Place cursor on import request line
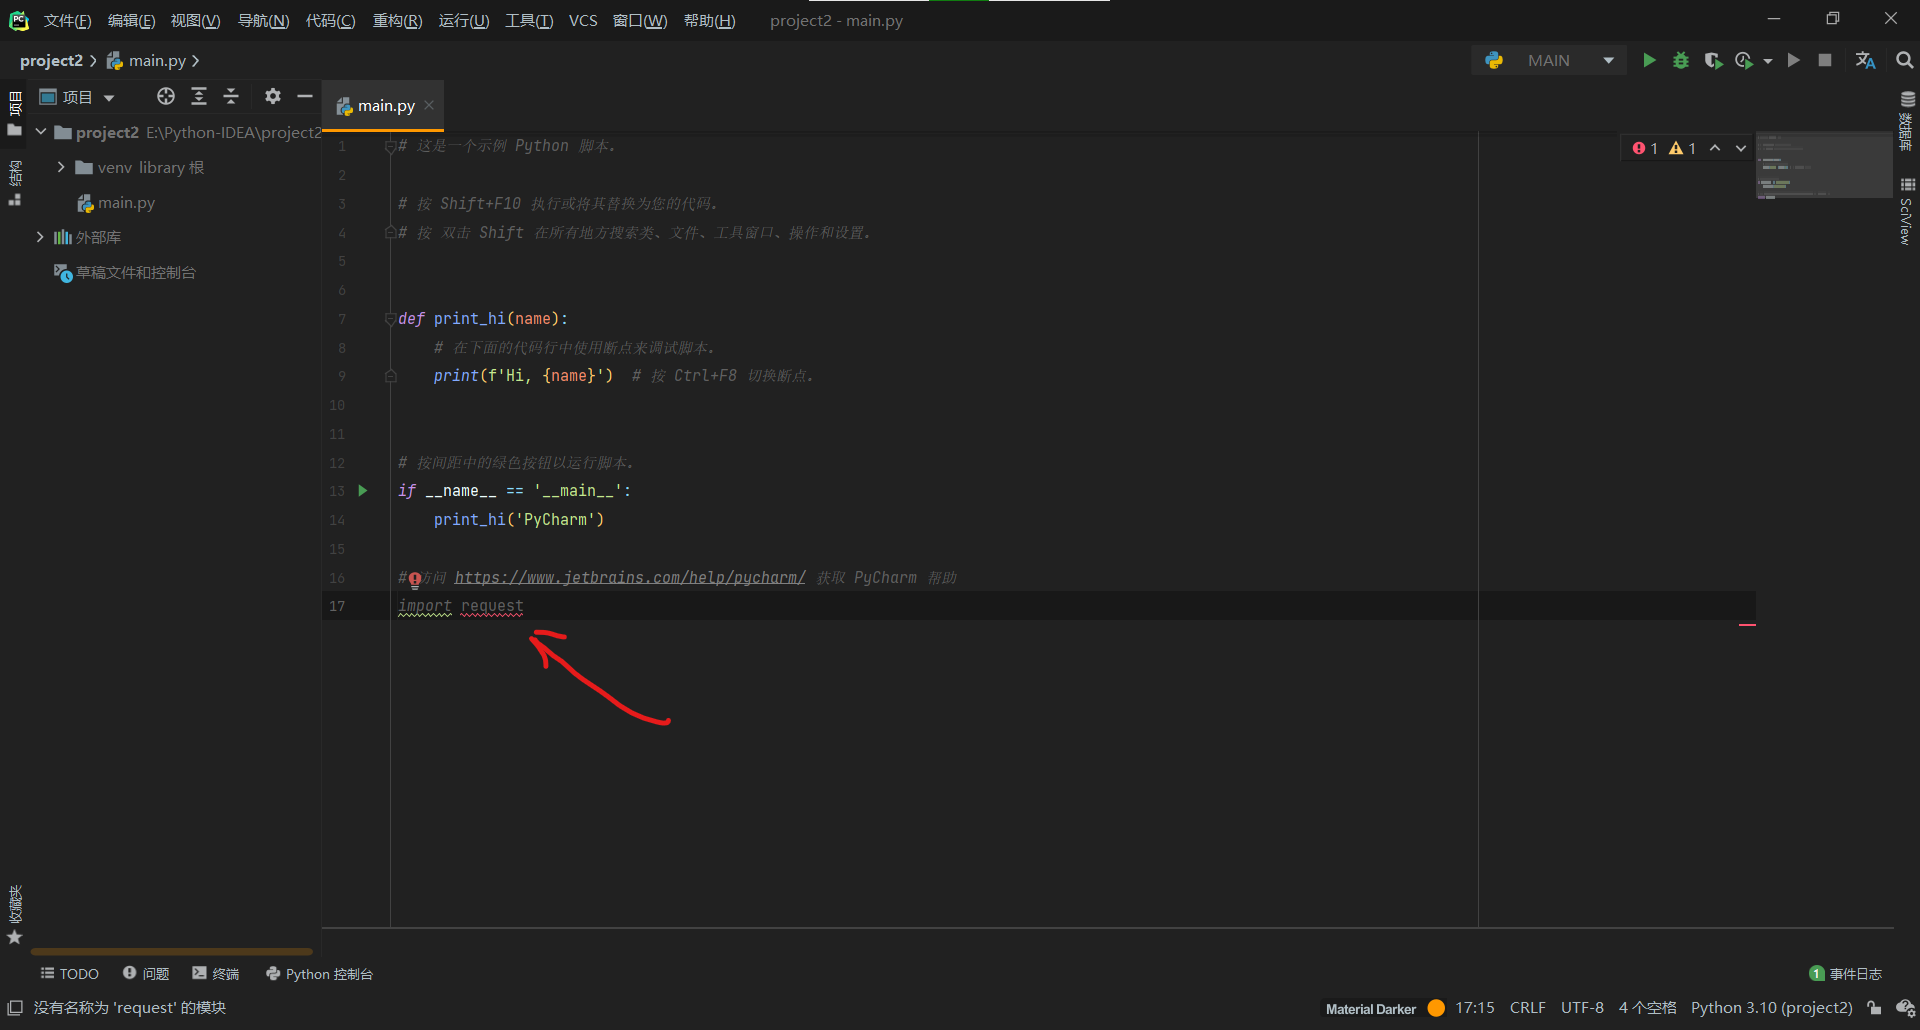1920x1030 pixels. tap(461, 606)
